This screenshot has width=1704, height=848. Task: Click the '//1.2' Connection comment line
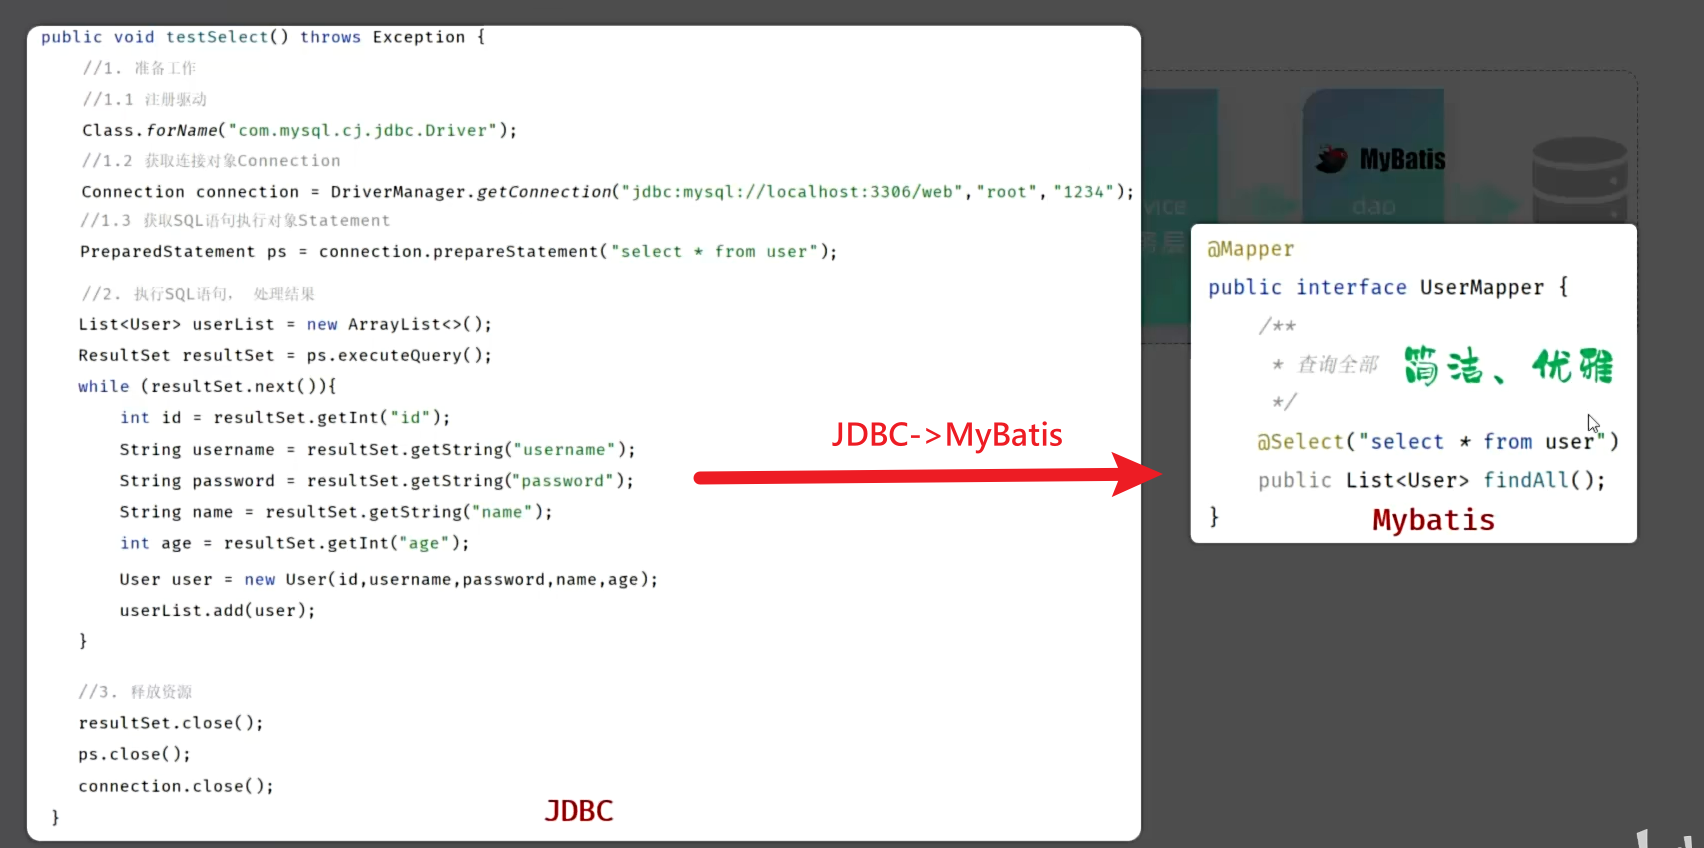pyautogui.click(x=211, y=161)
